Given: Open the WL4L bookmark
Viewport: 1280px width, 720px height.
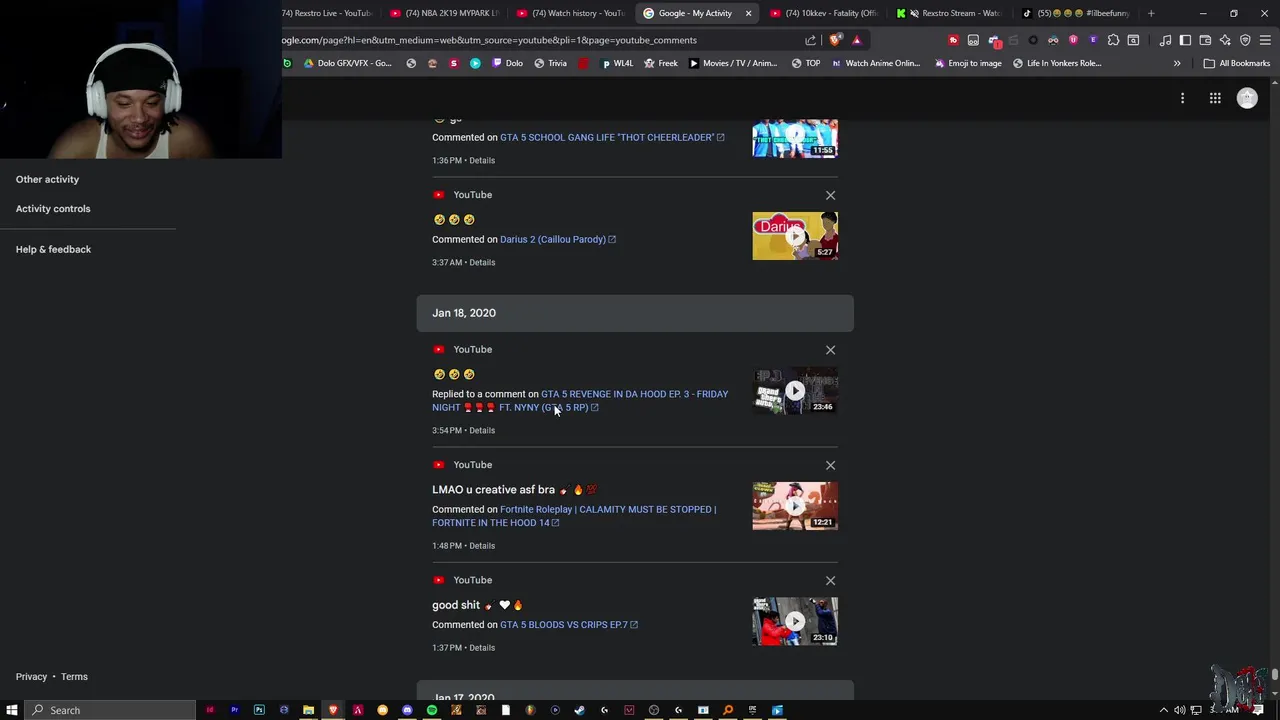Looking at the screenshot, I should (617, 63).
